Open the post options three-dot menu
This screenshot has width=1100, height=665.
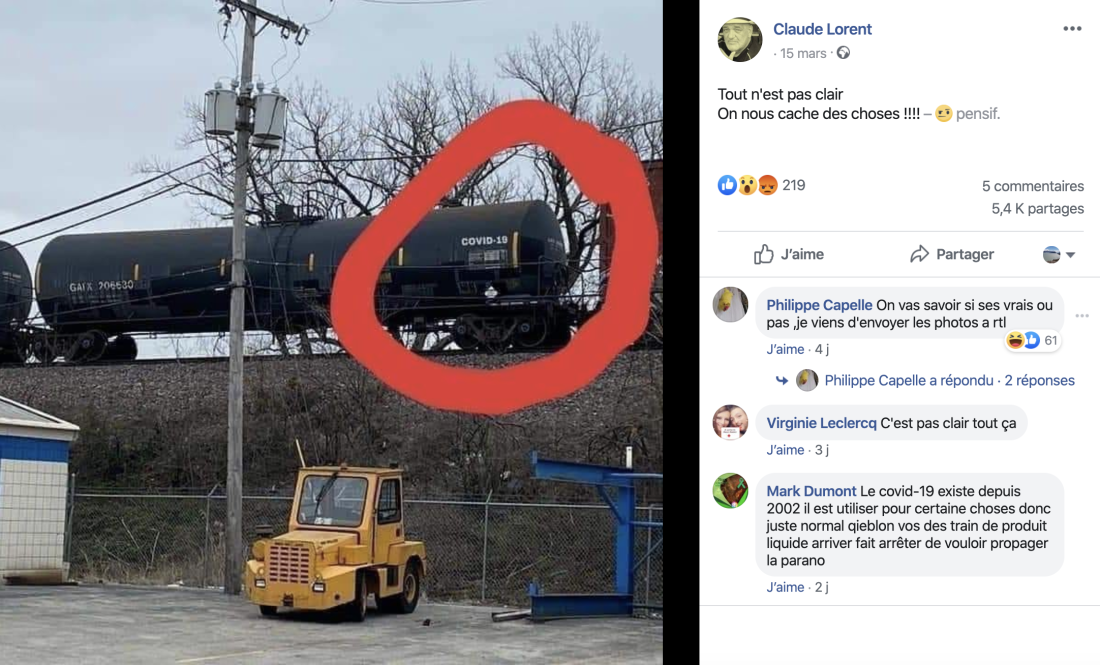1072,29
